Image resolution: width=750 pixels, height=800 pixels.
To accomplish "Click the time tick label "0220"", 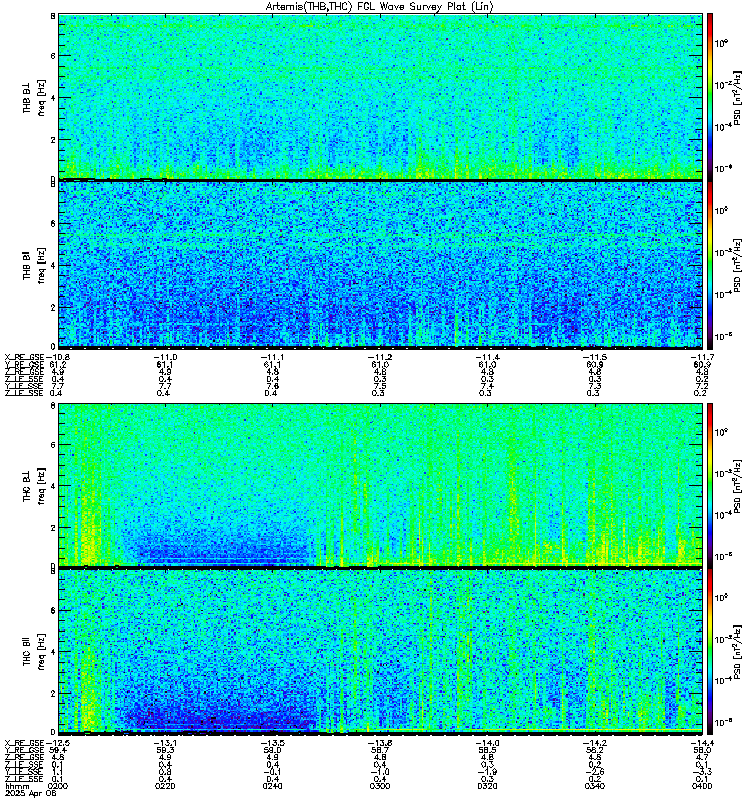I will coord(165,786).
